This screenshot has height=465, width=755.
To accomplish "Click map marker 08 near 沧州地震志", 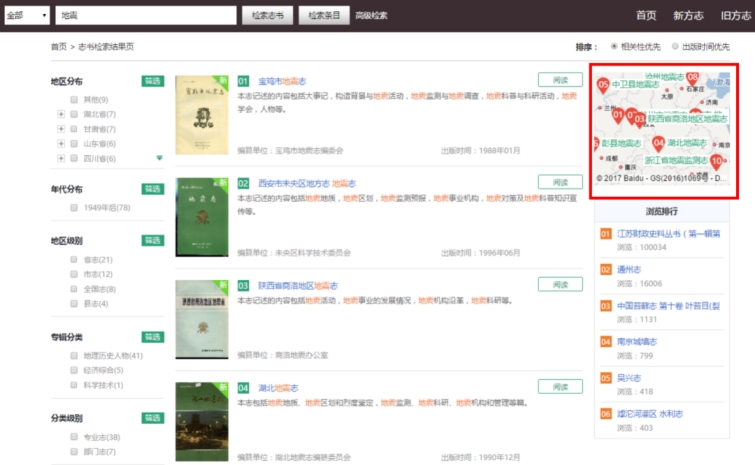I will click(x=692, y=77).
